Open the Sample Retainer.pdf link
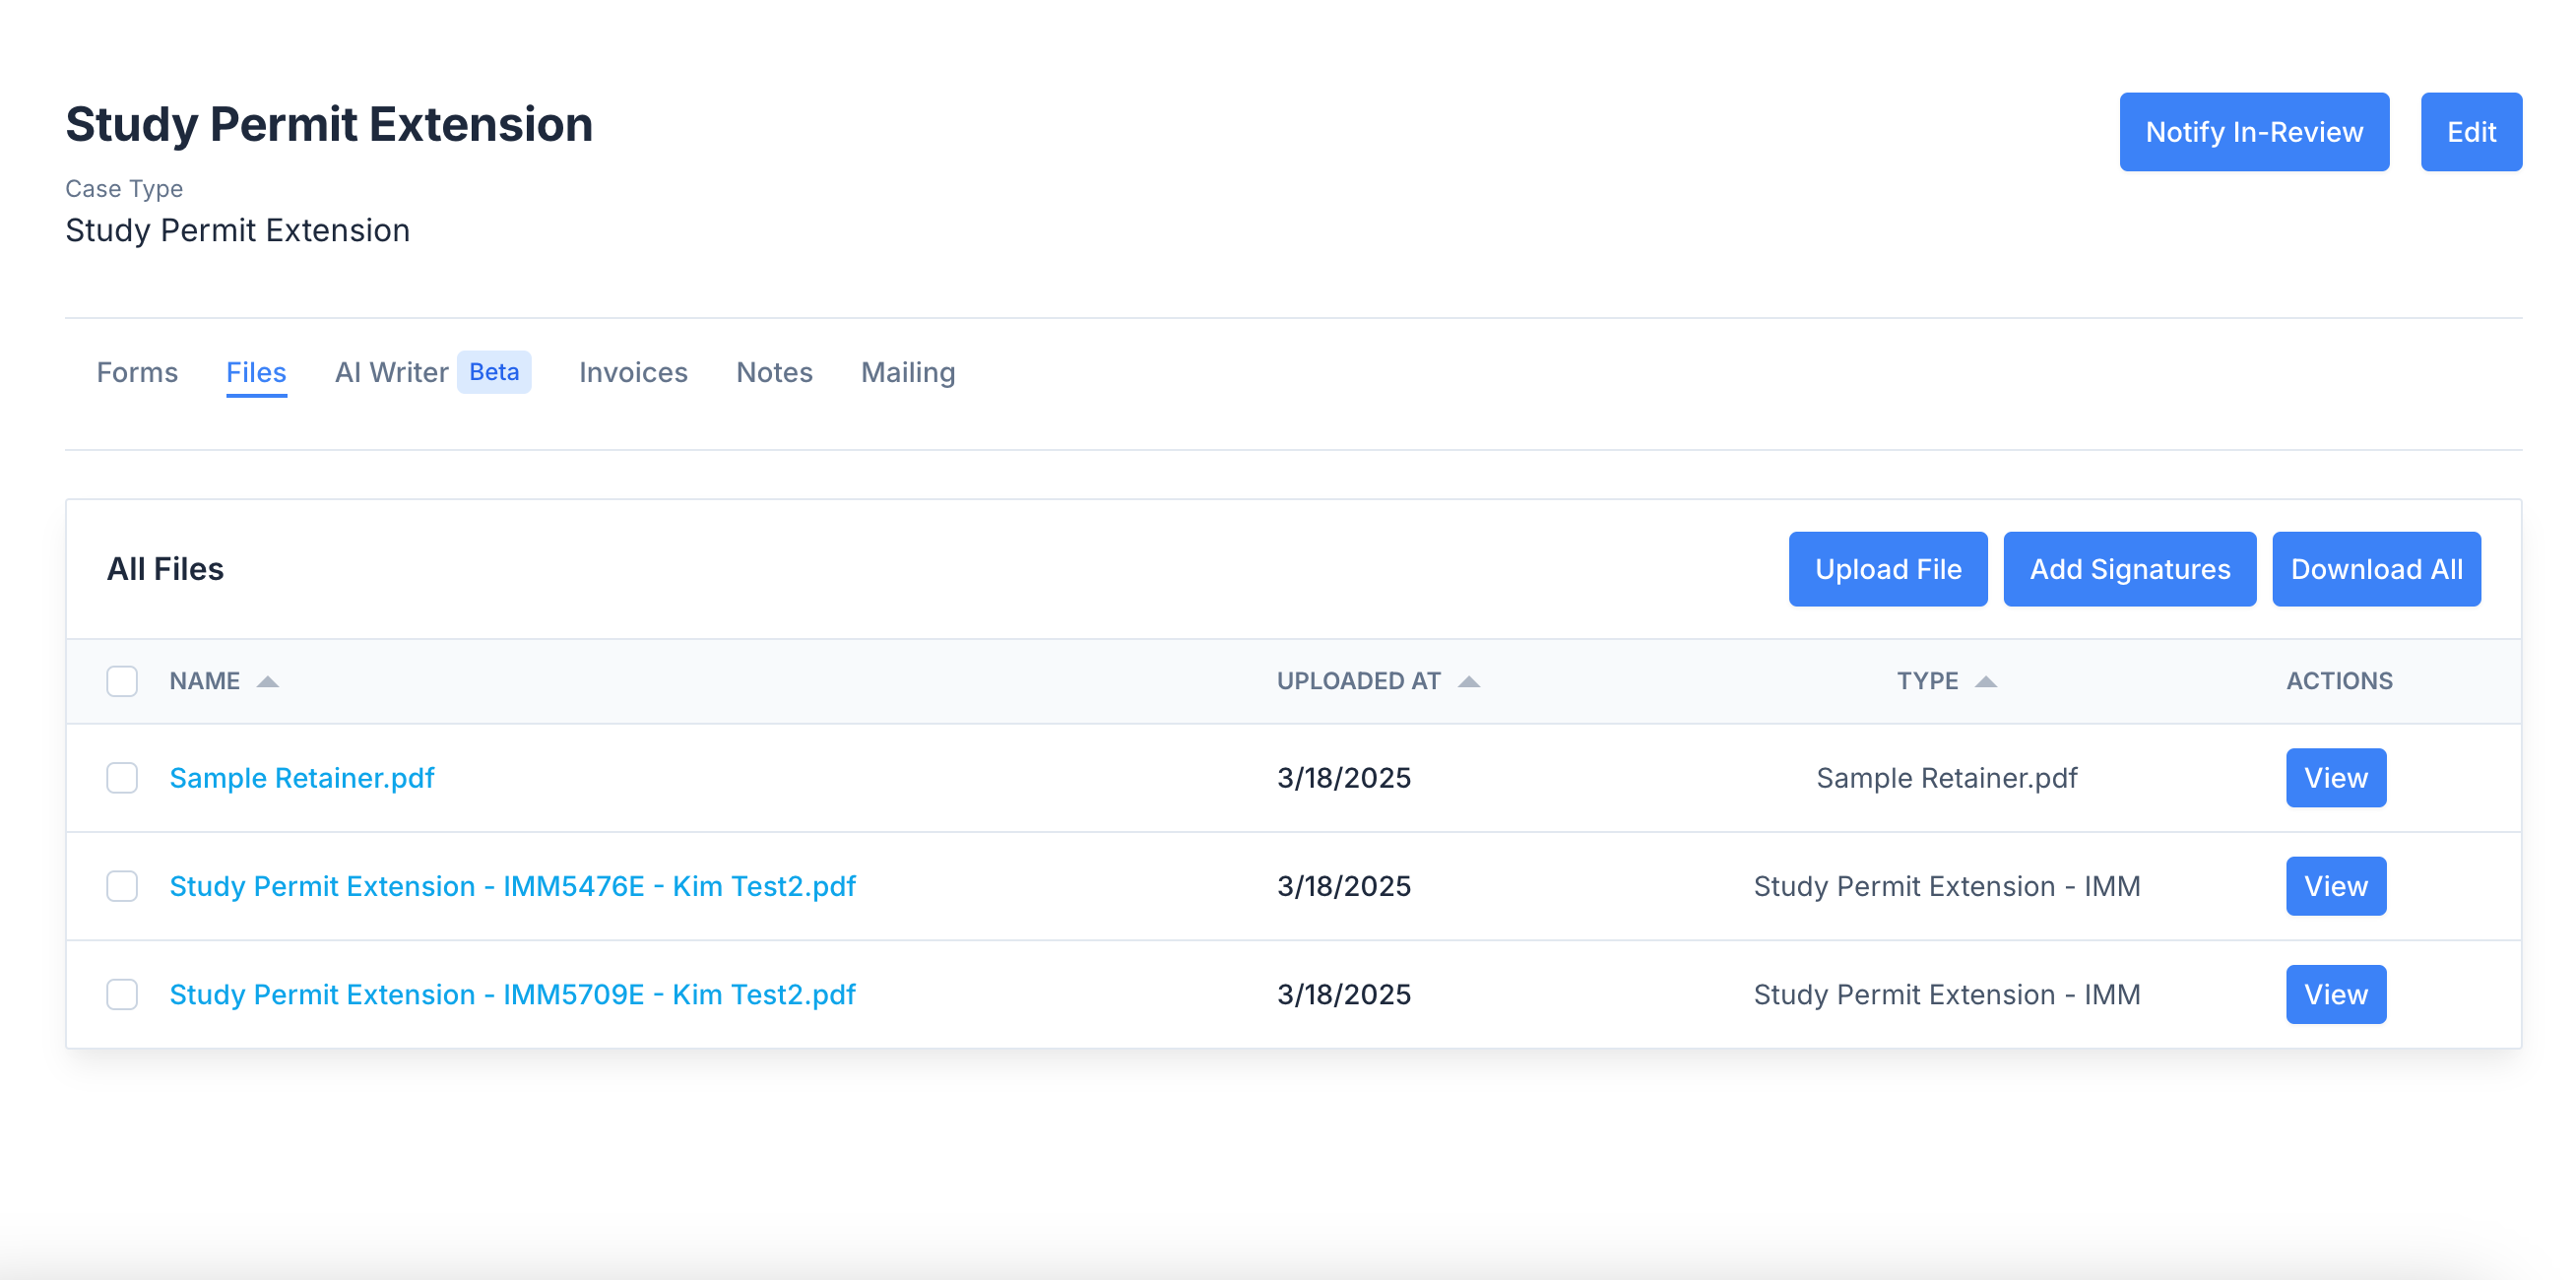The image size is (2576, 1280). [302, 778]
